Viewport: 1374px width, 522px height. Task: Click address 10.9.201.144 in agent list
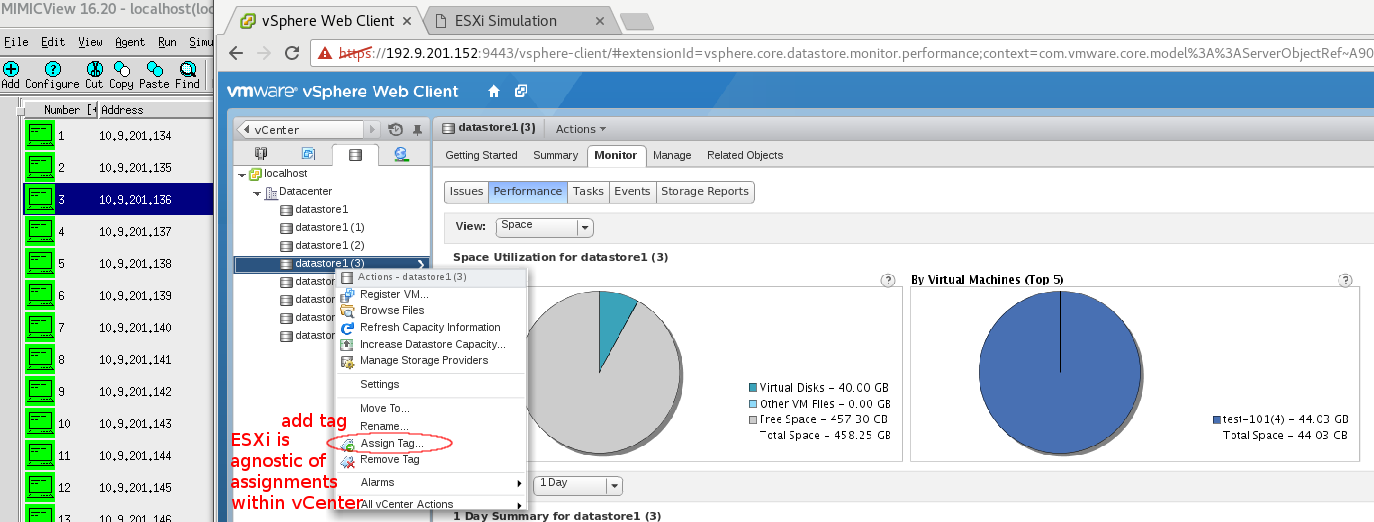[135, 456]
